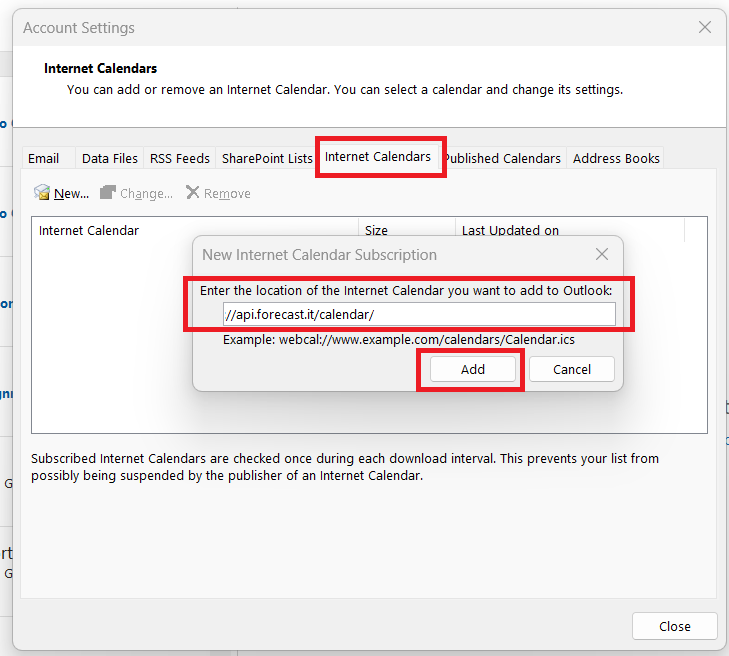Cancel the calendar subscription dialog
Viewport: 729px width, 656px height.
click(x=572, y=369)
